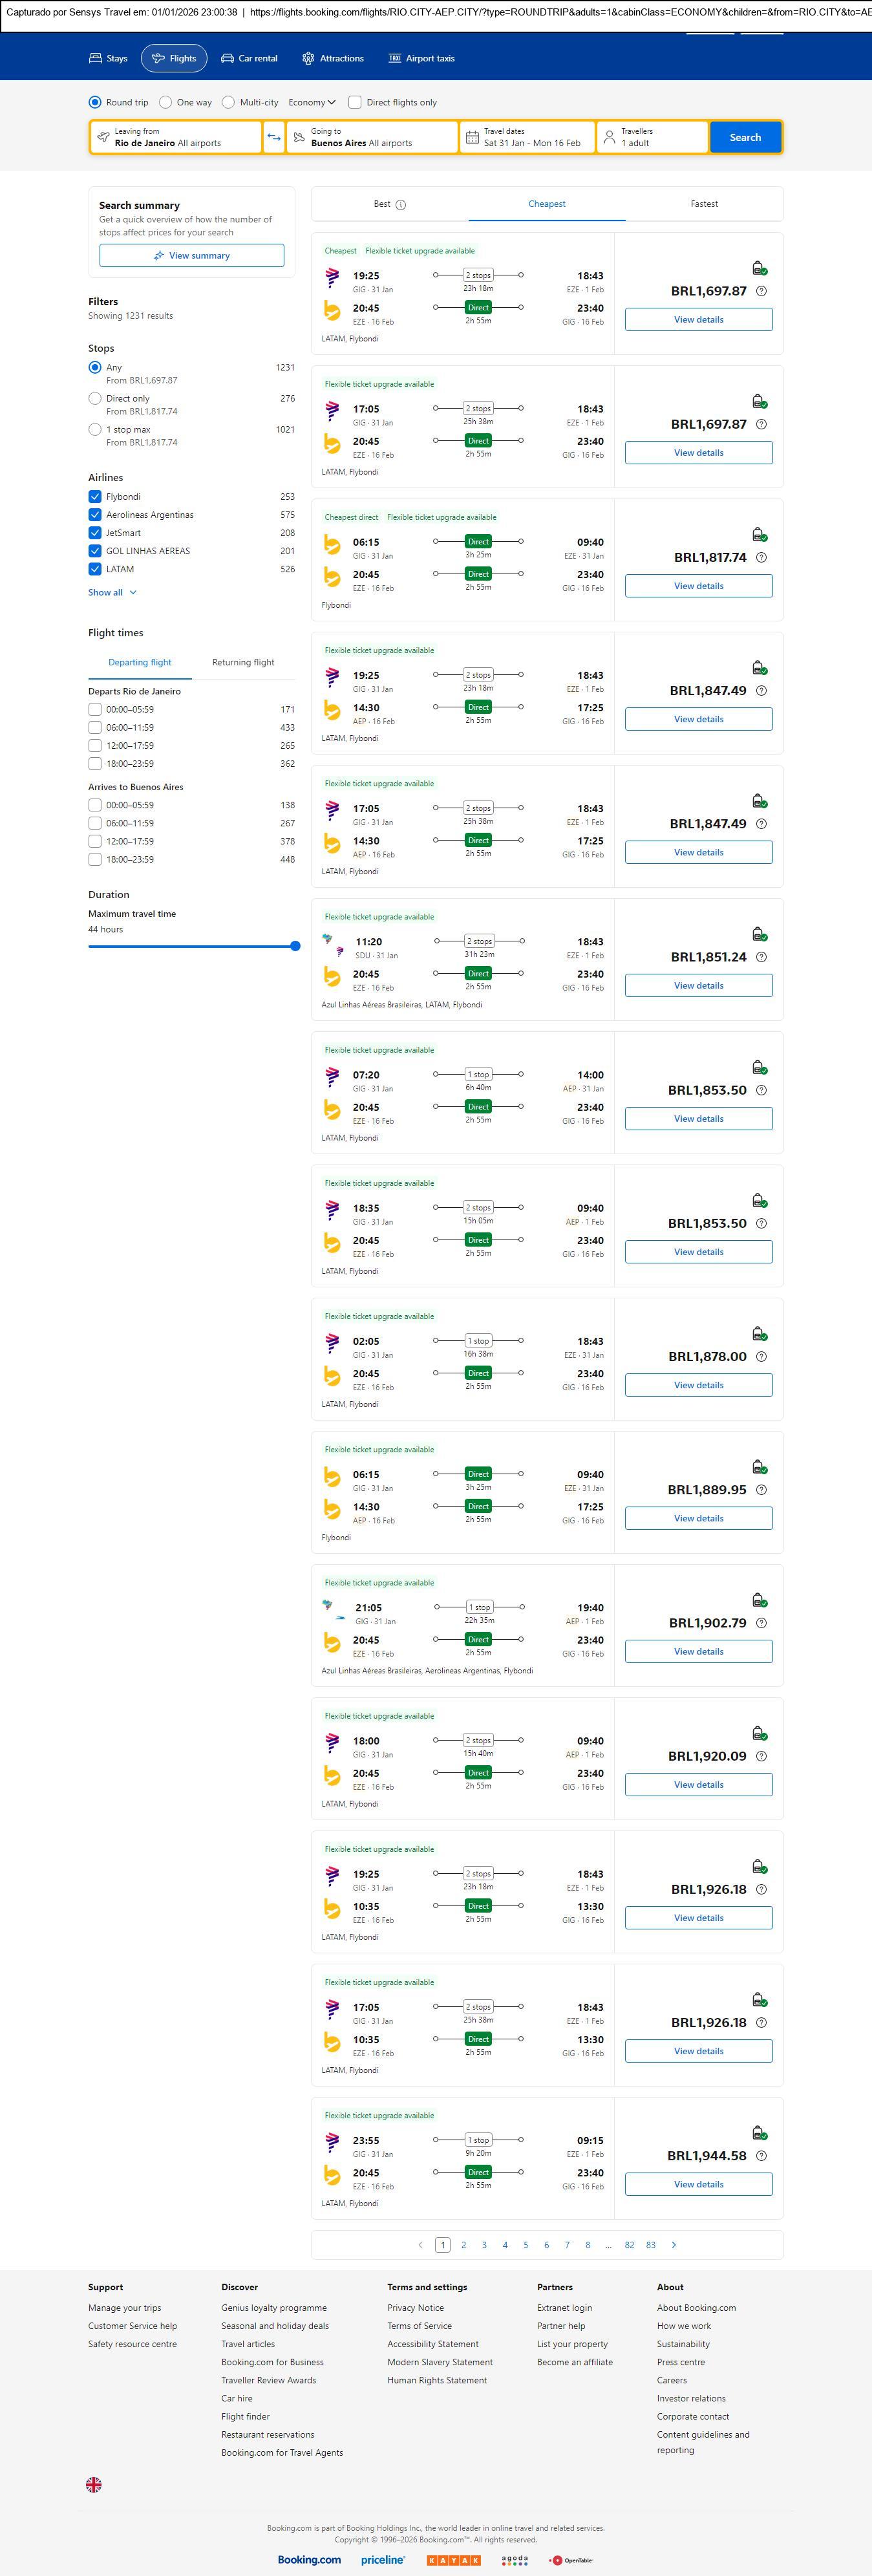Open the Travellers selector showing 1 adult
Screen dimensions: 872x2576
652,137
